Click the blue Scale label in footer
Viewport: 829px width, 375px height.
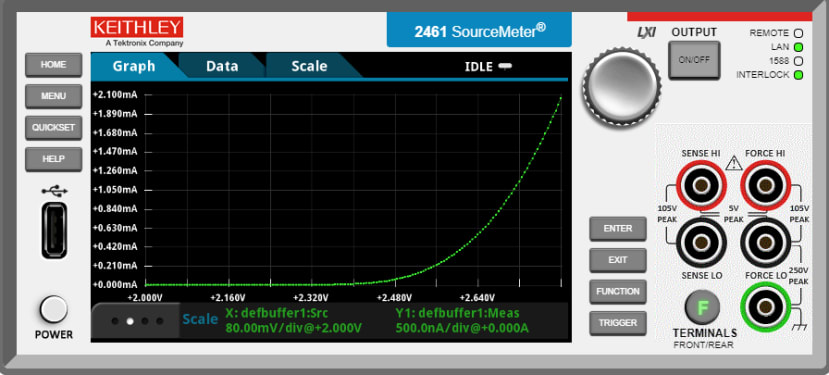200,319
